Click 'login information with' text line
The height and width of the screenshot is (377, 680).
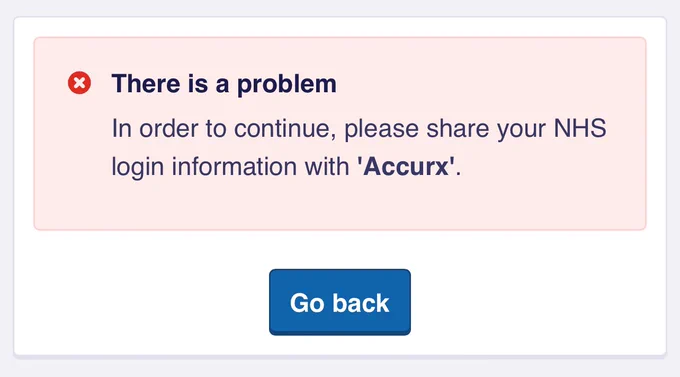click(x=230, y=167)
